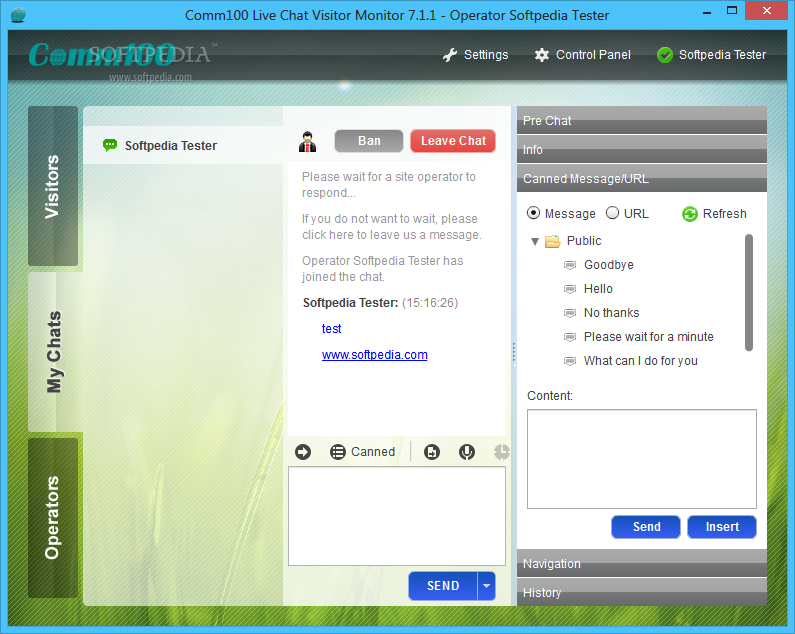Select the URL radio button
795x634 pixels.
coord(612,213)
